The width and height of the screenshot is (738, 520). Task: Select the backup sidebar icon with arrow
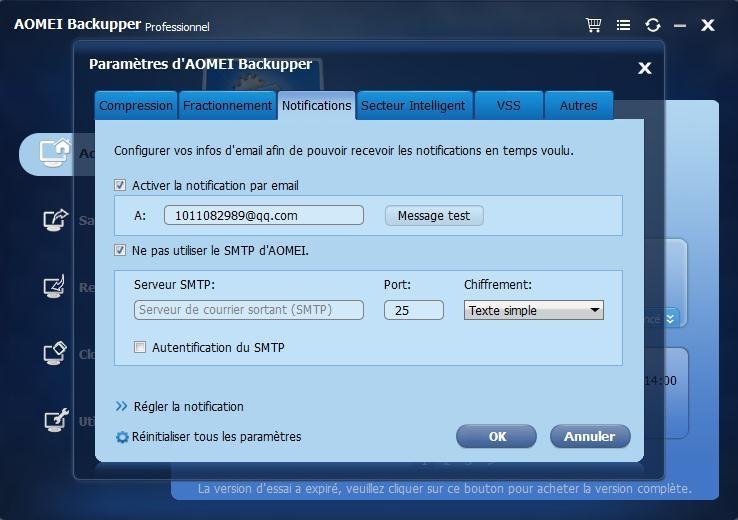56,220
